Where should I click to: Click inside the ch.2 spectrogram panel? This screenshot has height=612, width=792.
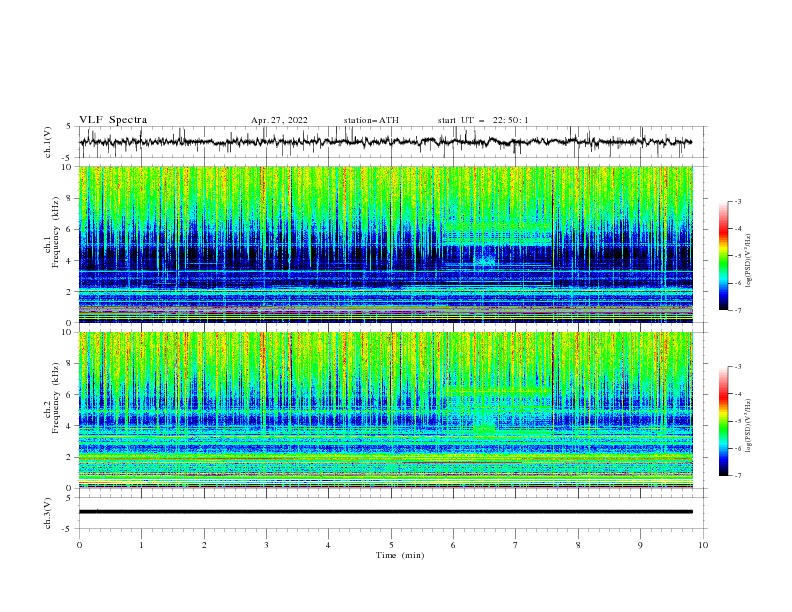point(386,410)
